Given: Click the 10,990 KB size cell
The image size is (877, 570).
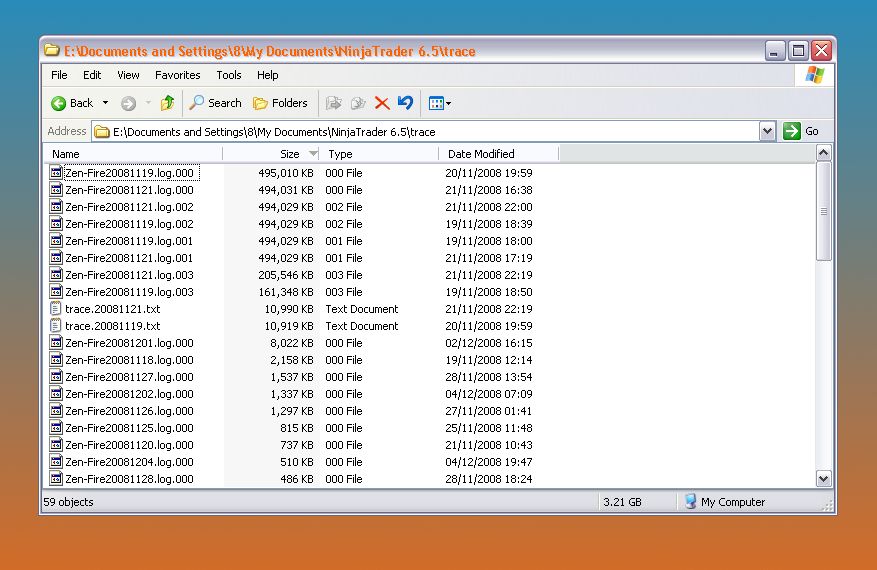Looking at the screenshot, I should click(x=289, y=309).
